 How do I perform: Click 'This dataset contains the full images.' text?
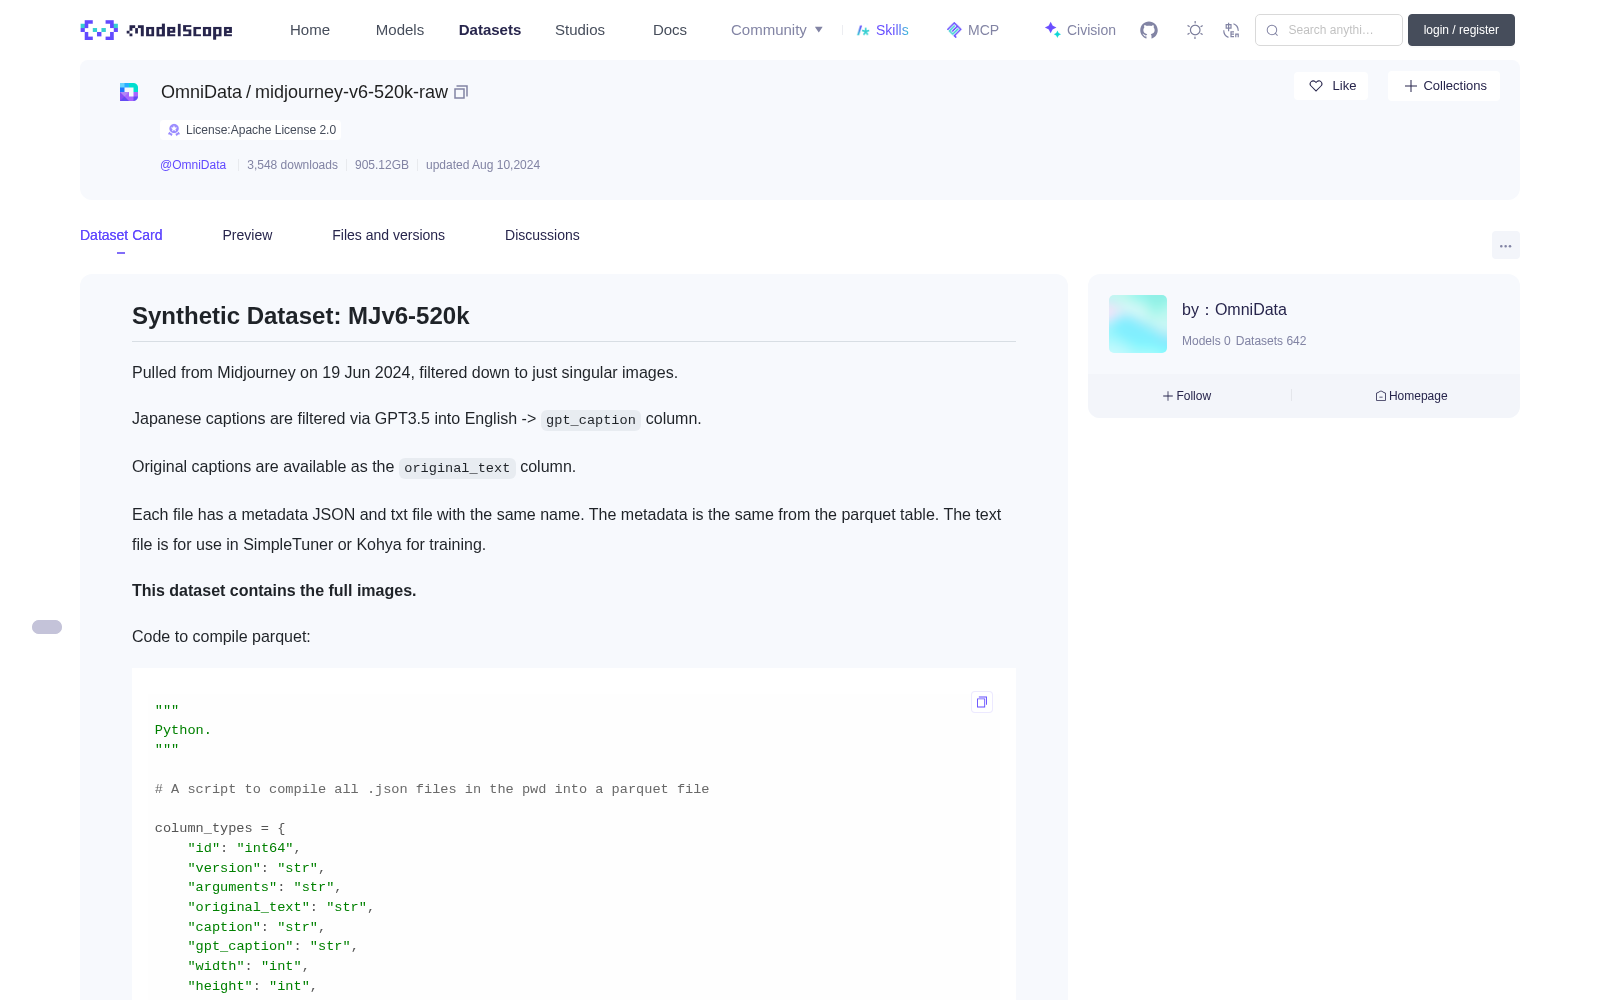pyautogui.click(x=274, y=591)
